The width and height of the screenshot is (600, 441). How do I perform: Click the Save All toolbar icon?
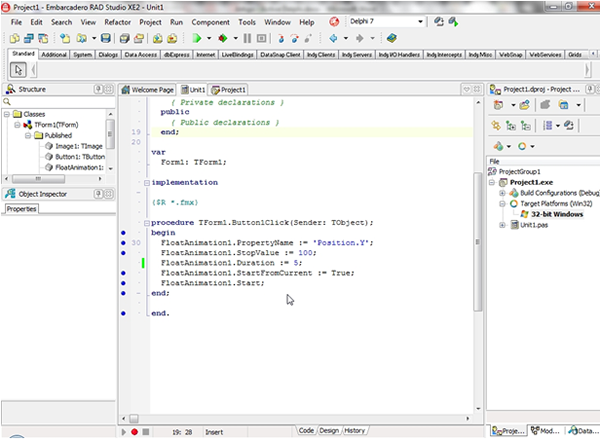pos(124,38)
